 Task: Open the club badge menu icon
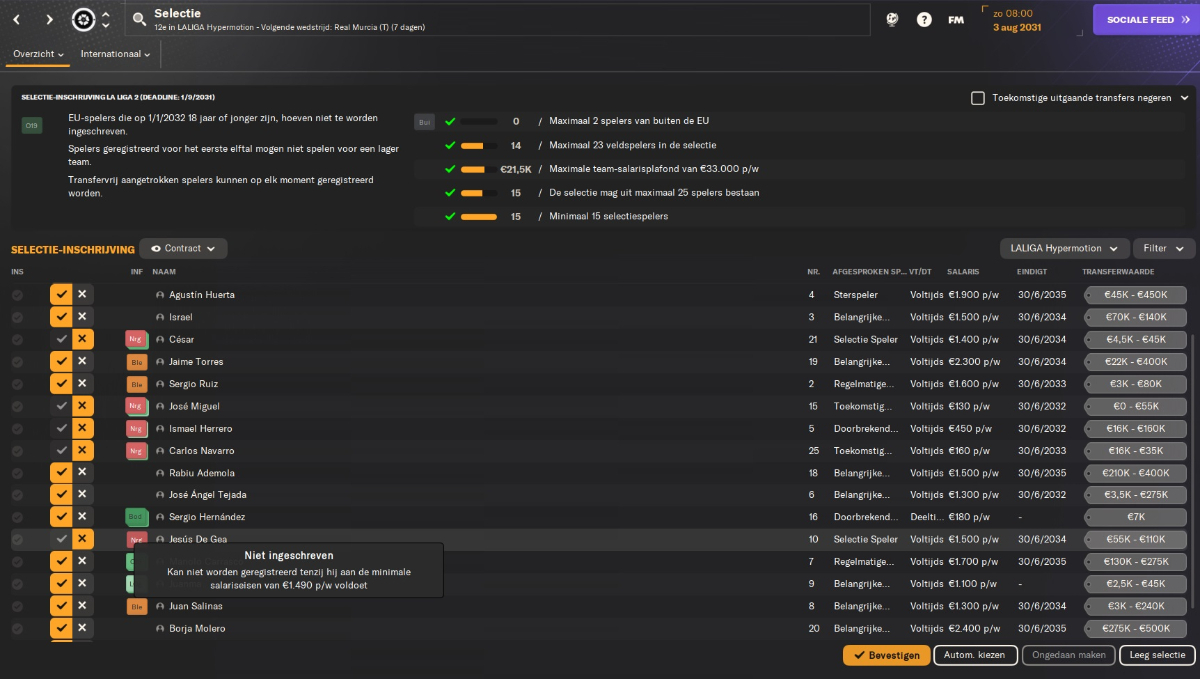84,19
